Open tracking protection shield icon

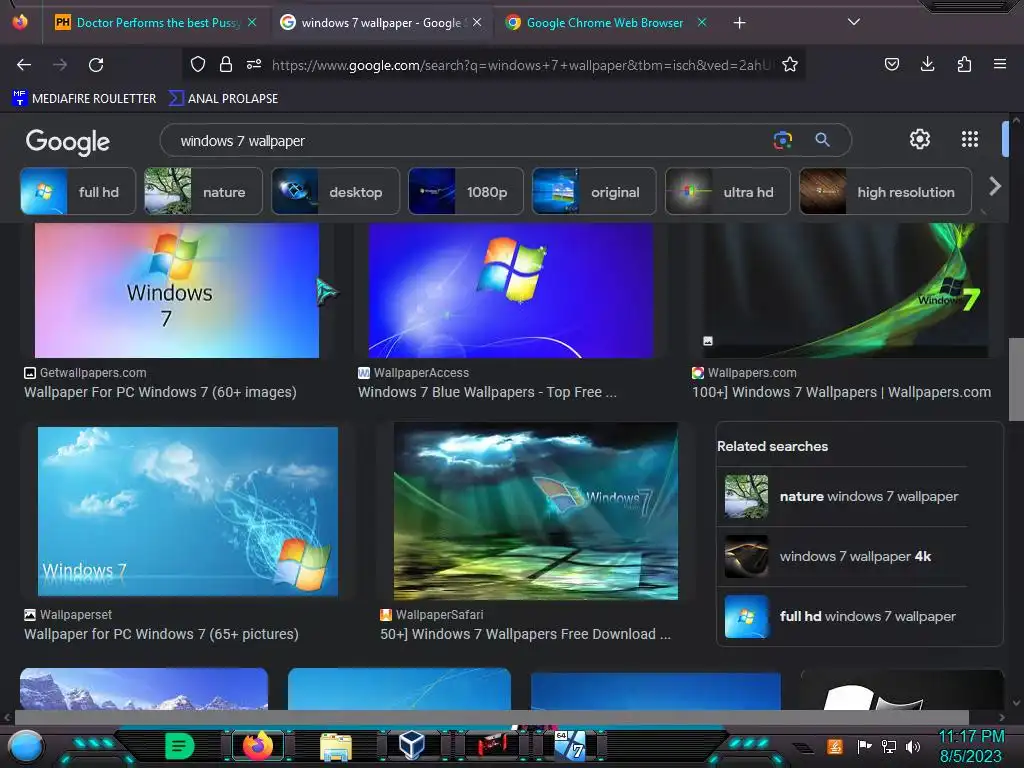[x=198, y=64]
